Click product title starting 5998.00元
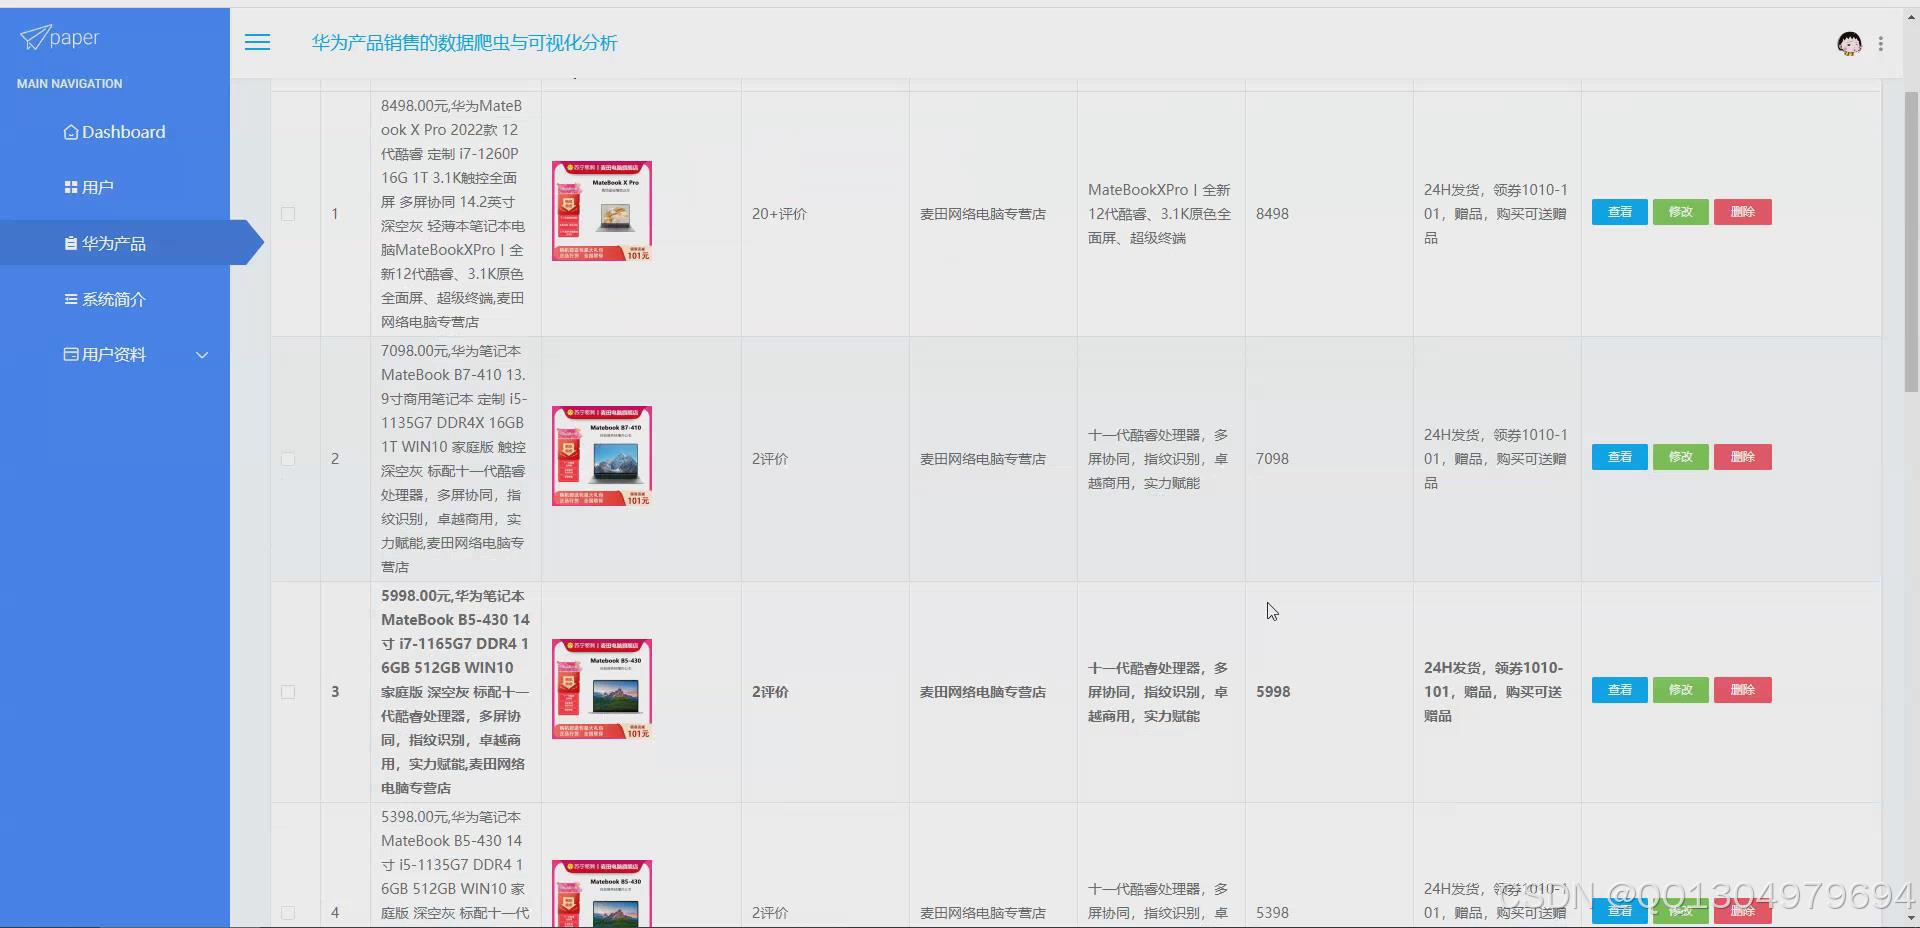1920x928 pixels. (x=455, y=692)
